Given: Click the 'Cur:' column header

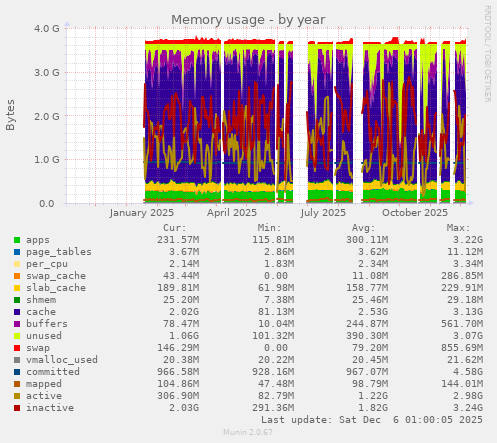Looking at the screenshot, I should [175, 228].
